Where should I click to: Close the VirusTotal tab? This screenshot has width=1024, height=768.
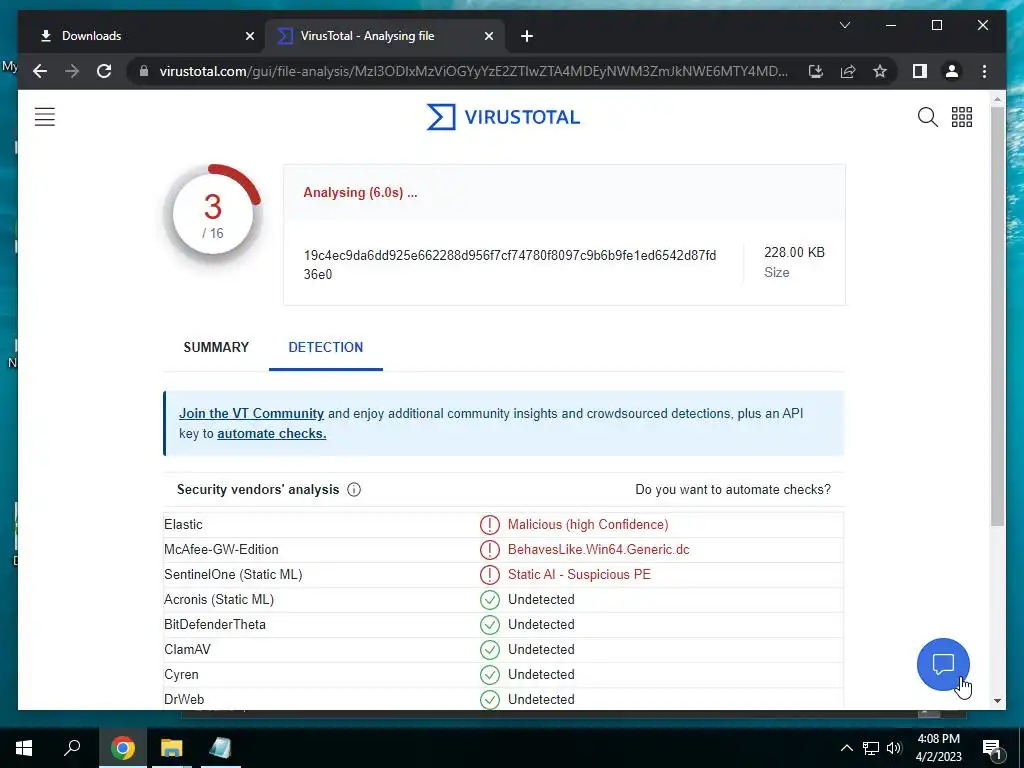(x=488, y=36)
